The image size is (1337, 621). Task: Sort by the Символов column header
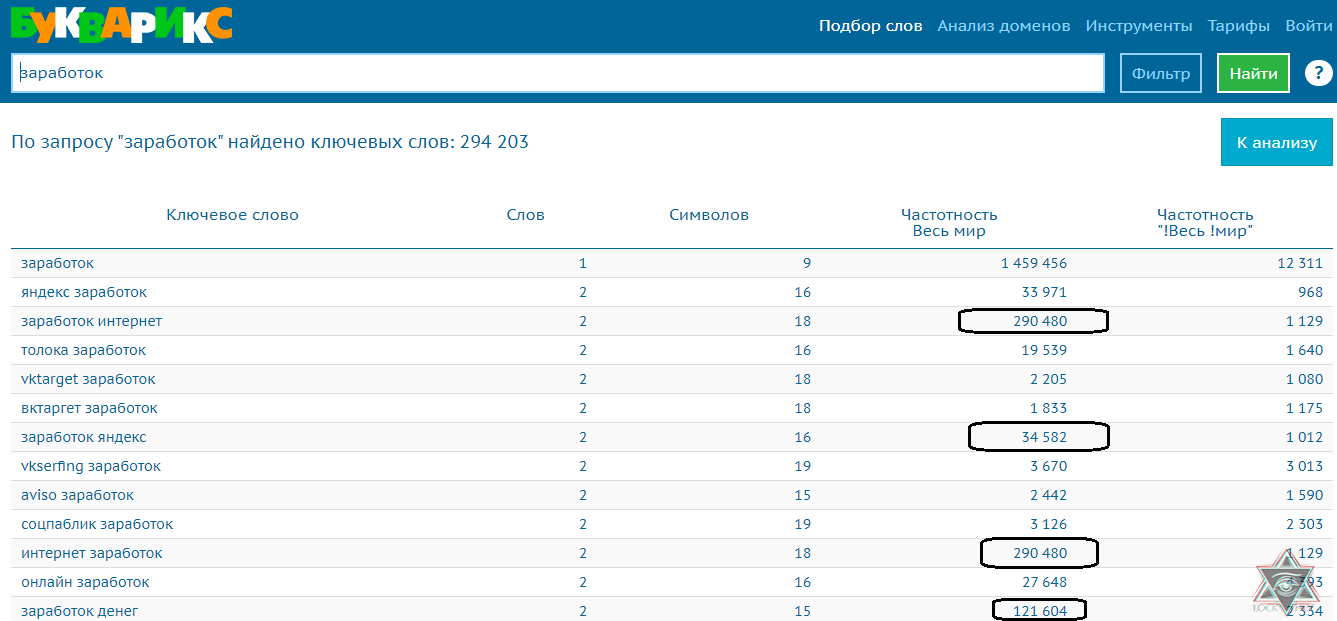[x=709, y=215]
